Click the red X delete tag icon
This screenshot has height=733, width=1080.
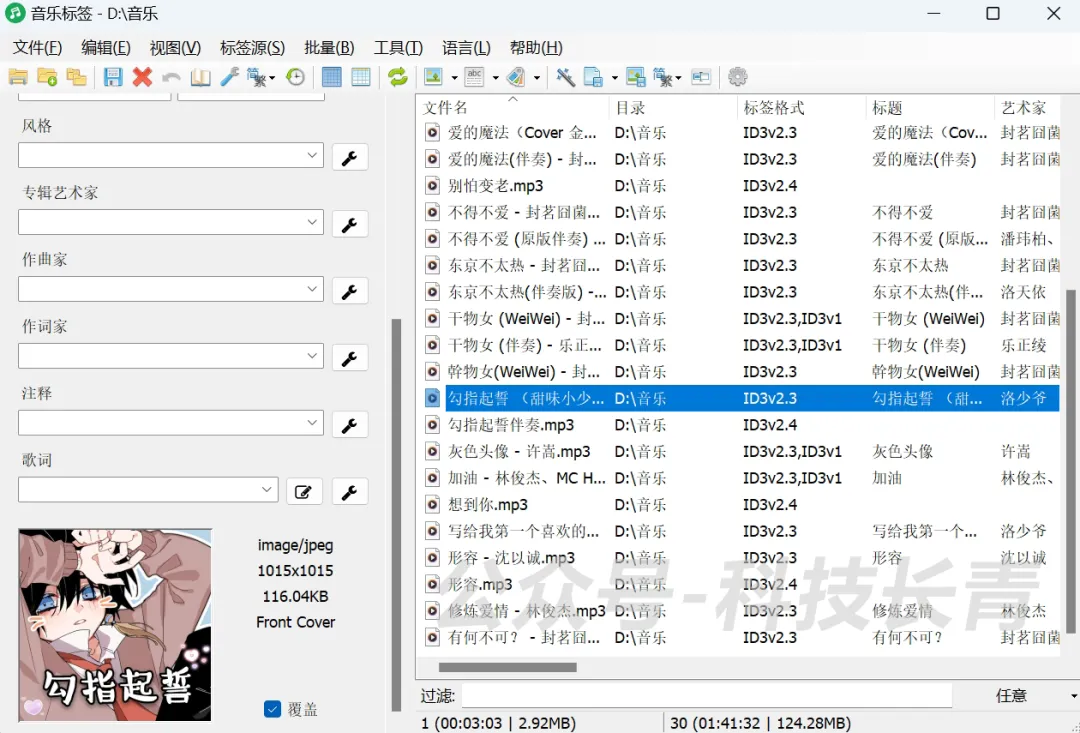point(142,77)
